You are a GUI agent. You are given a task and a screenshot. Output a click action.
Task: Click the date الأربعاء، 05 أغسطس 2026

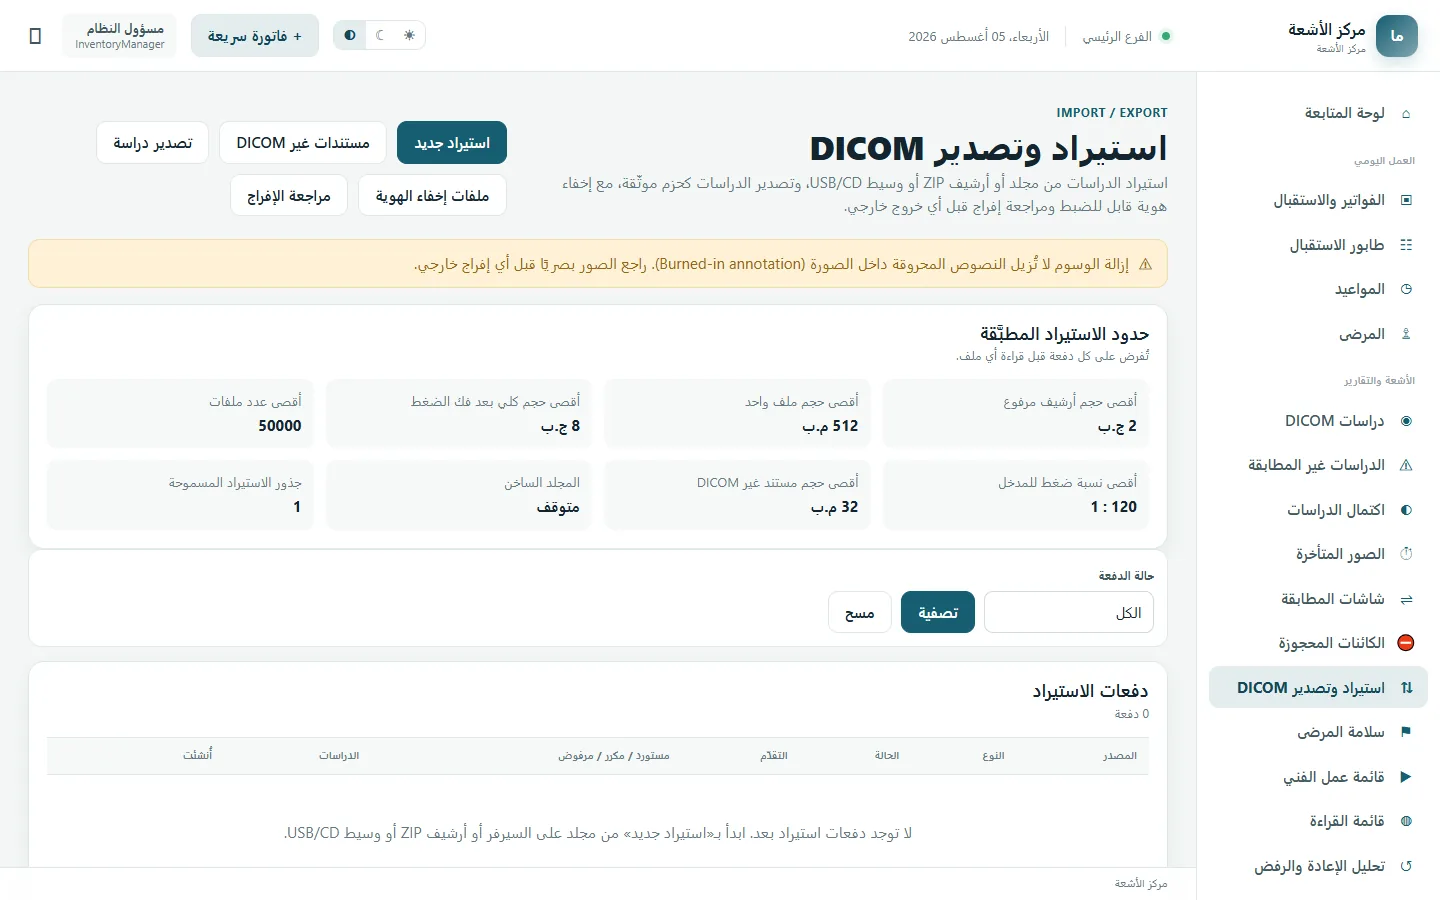tap(978, 37)
